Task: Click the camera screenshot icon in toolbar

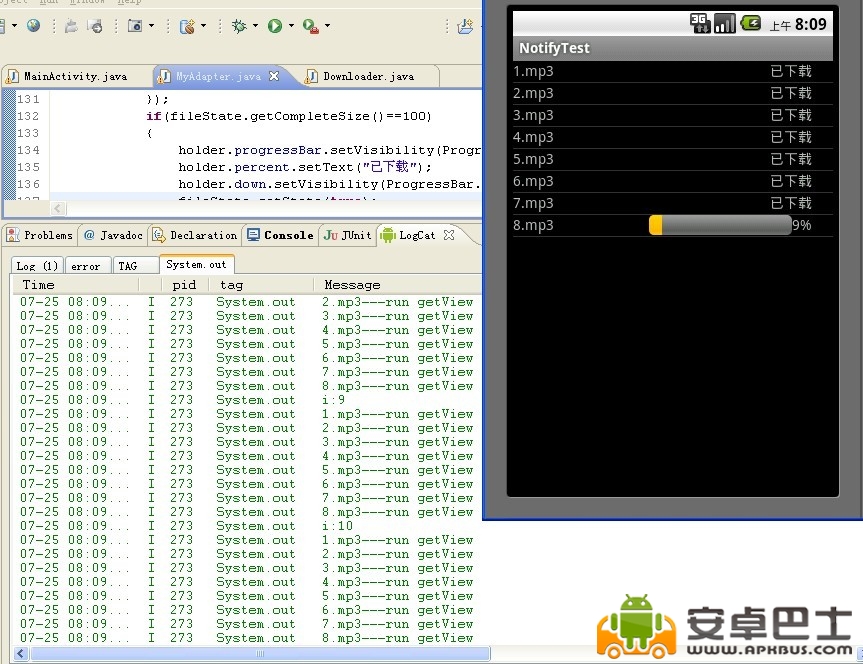Action: tap(135, 26)
